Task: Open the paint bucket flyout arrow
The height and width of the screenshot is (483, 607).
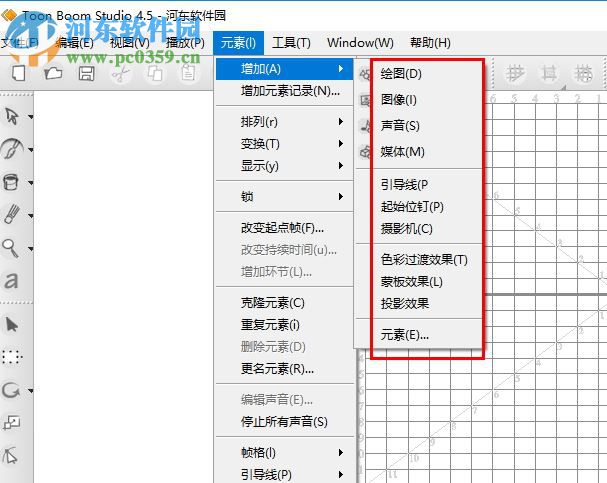Action: pos(31,182)
